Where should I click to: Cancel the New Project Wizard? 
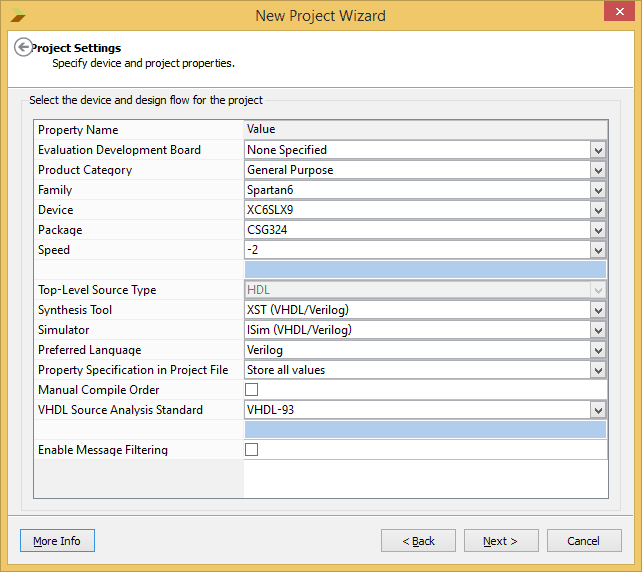click(583, 541)
